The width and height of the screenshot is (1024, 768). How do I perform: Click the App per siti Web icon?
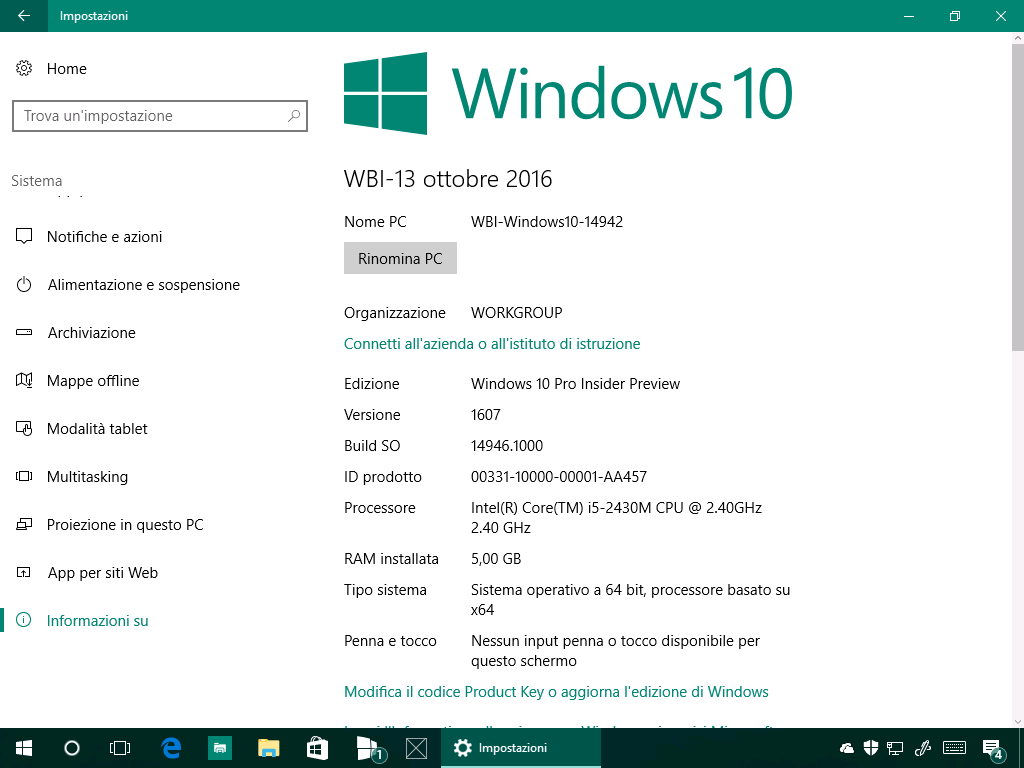(24, 573)
